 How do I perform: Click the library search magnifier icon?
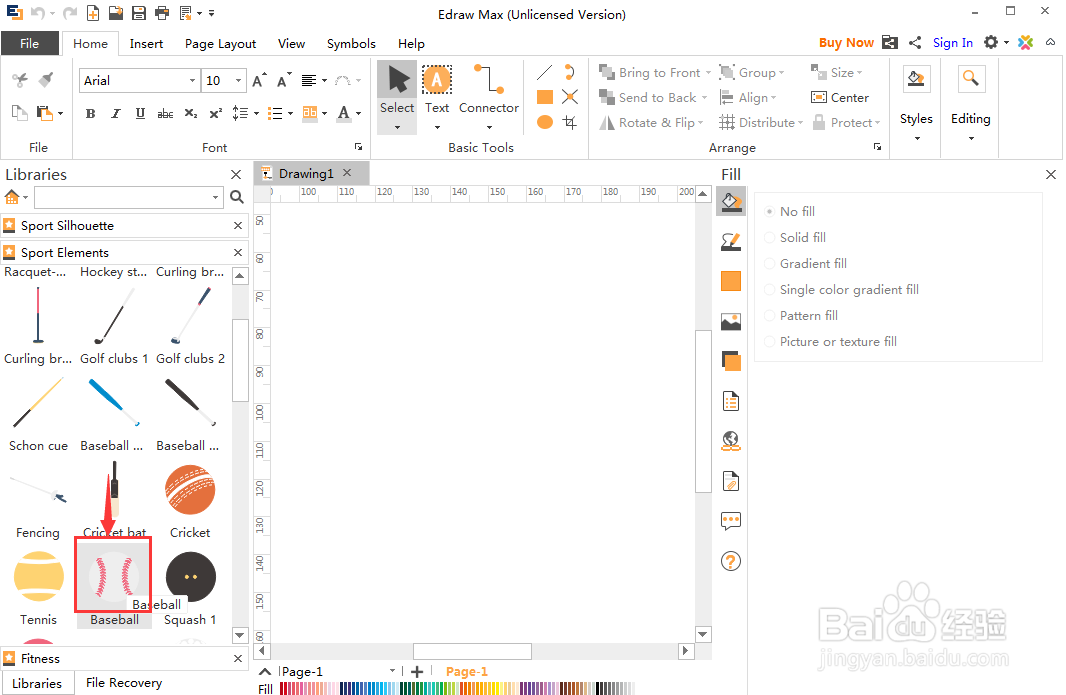(237, 197)
